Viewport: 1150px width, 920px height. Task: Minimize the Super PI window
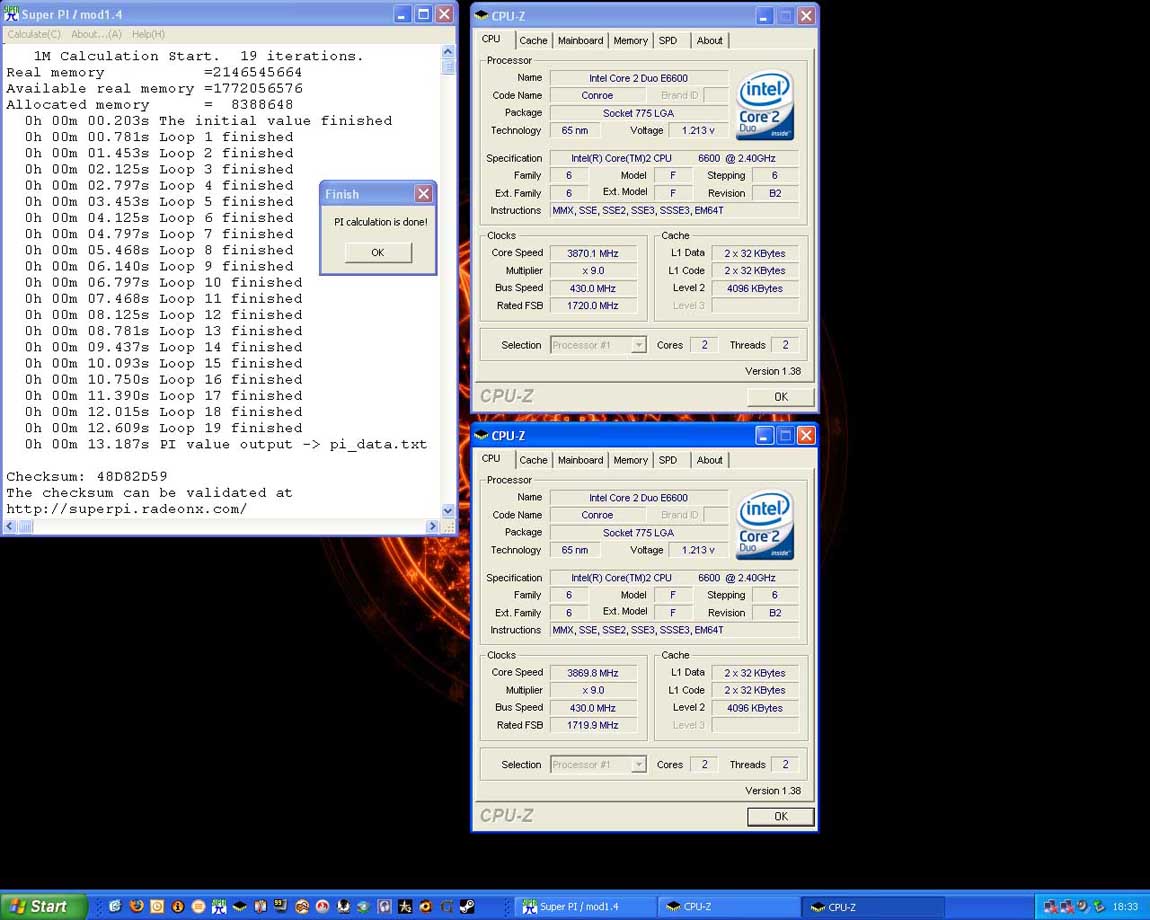click(x=402, y=14)
